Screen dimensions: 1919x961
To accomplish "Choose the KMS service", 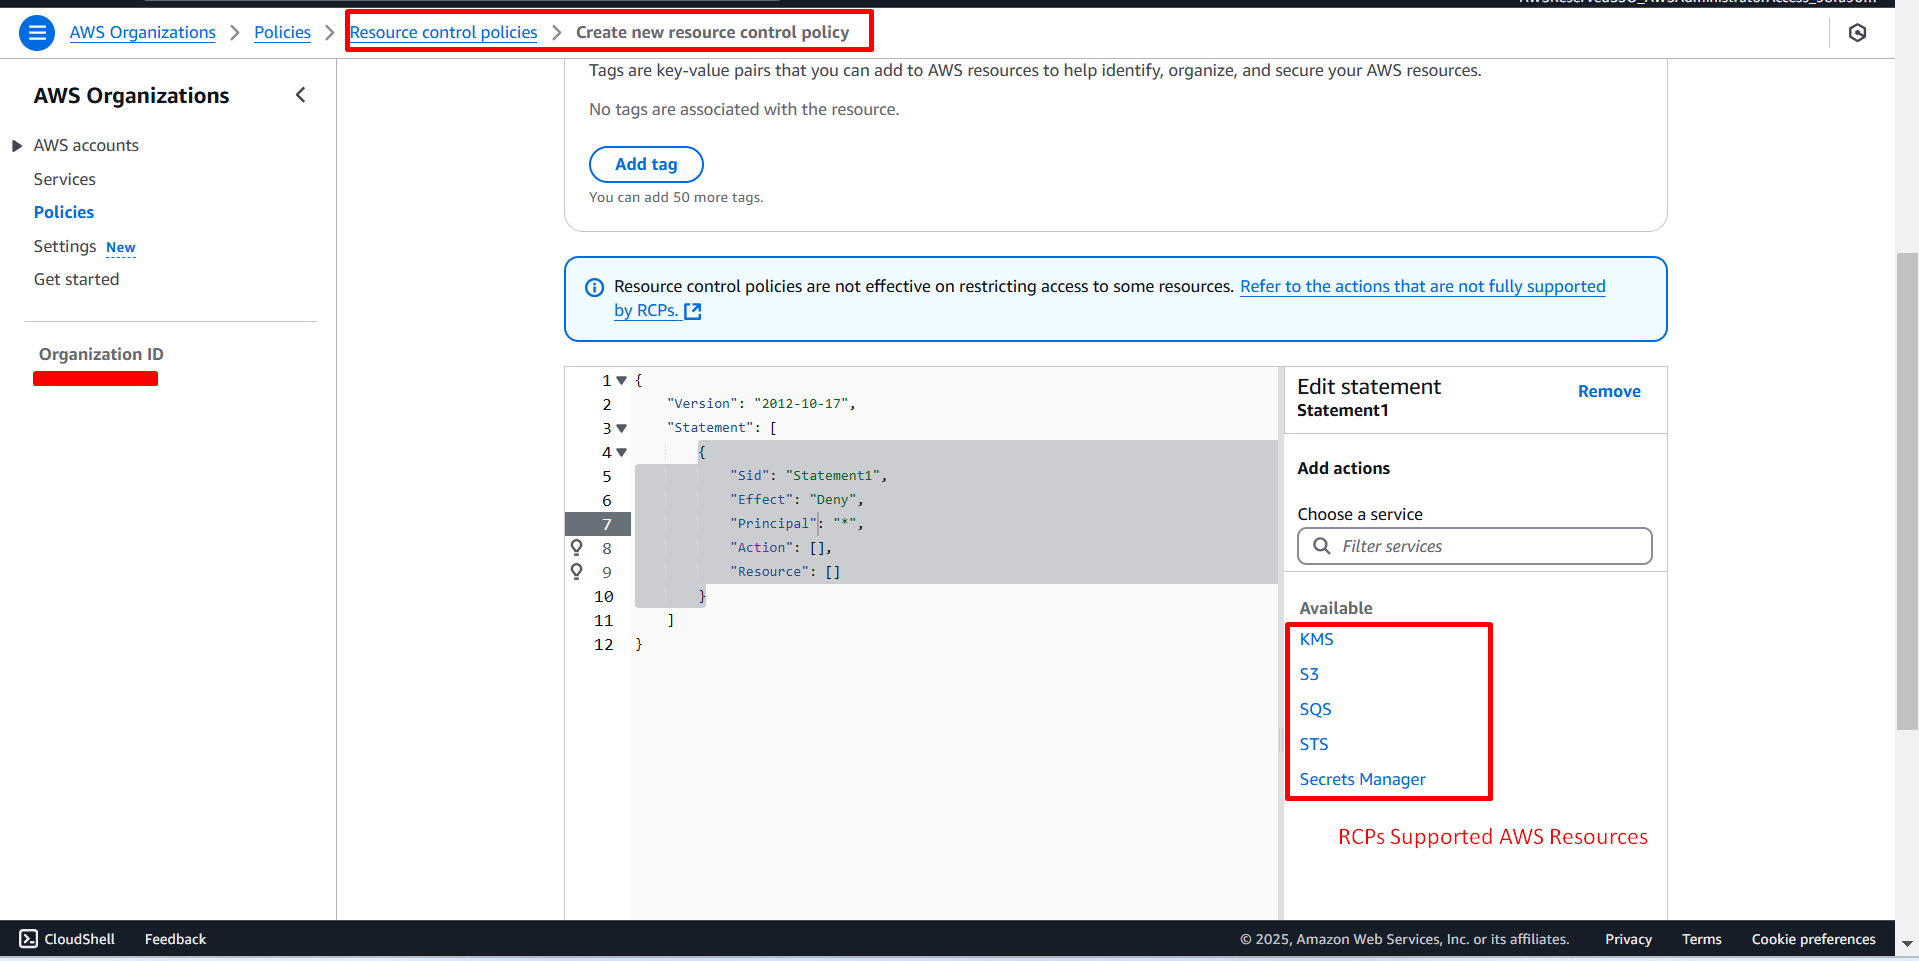I will coord(1316,639).
